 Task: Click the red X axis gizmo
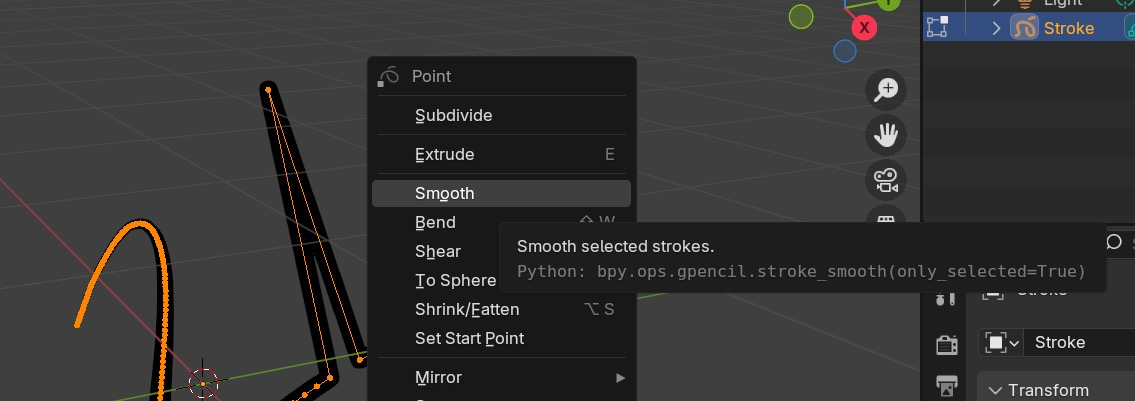(862, 27)
